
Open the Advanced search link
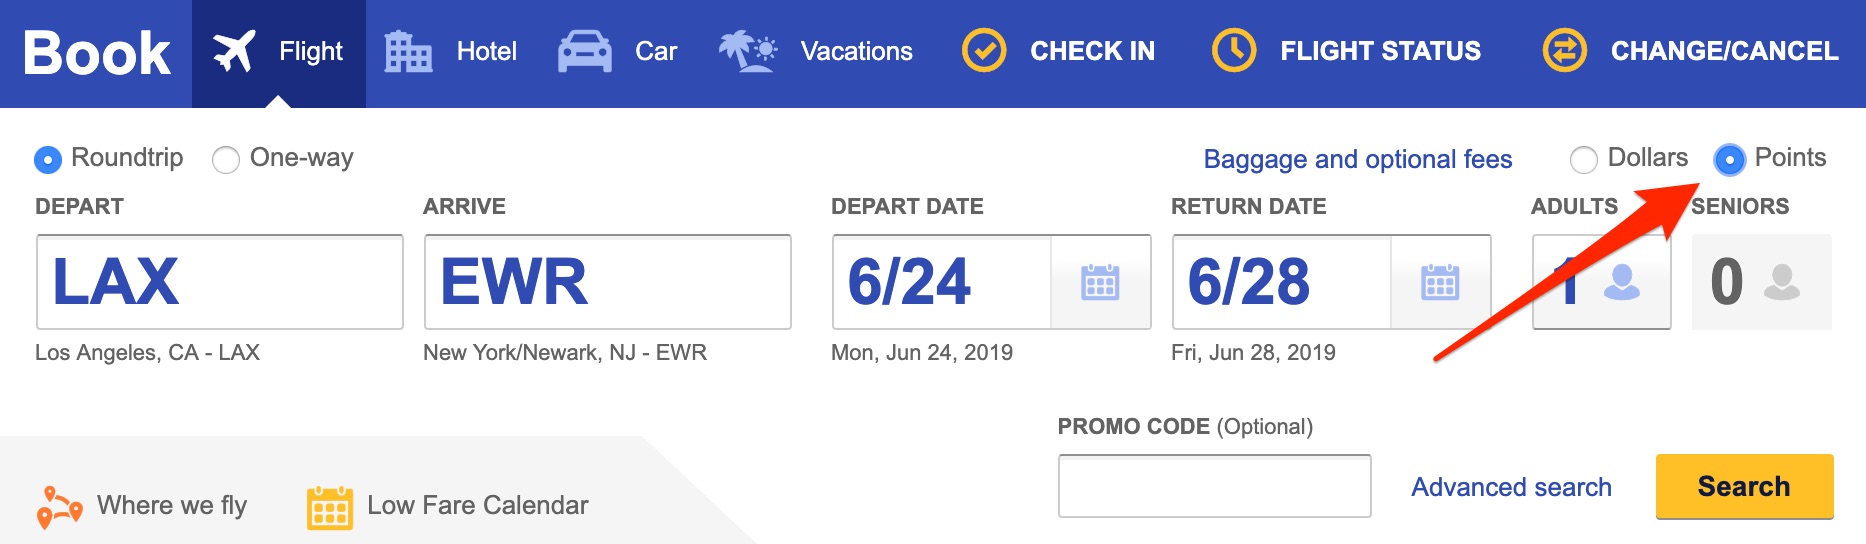(1511, 487)
